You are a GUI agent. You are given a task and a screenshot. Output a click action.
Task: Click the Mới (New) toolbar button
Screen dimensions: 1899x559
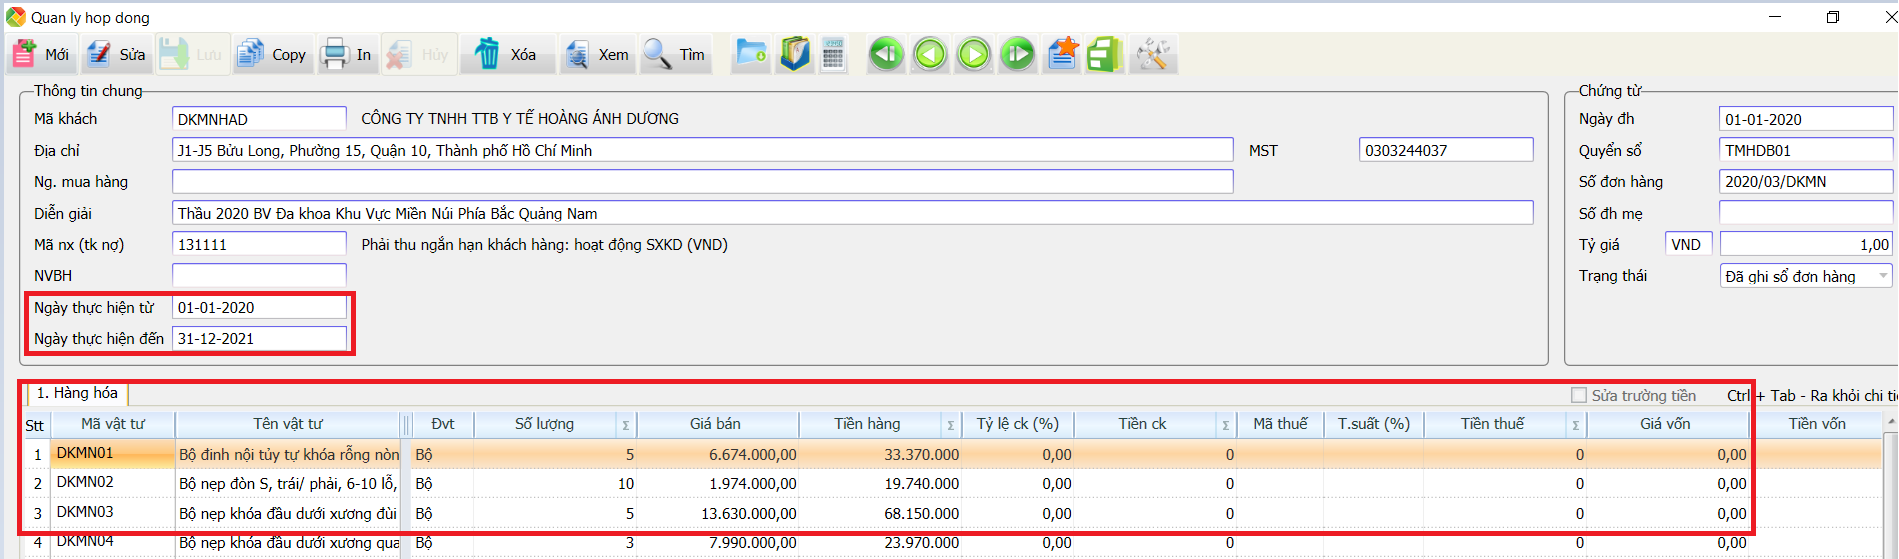click(x=41, y=54)
